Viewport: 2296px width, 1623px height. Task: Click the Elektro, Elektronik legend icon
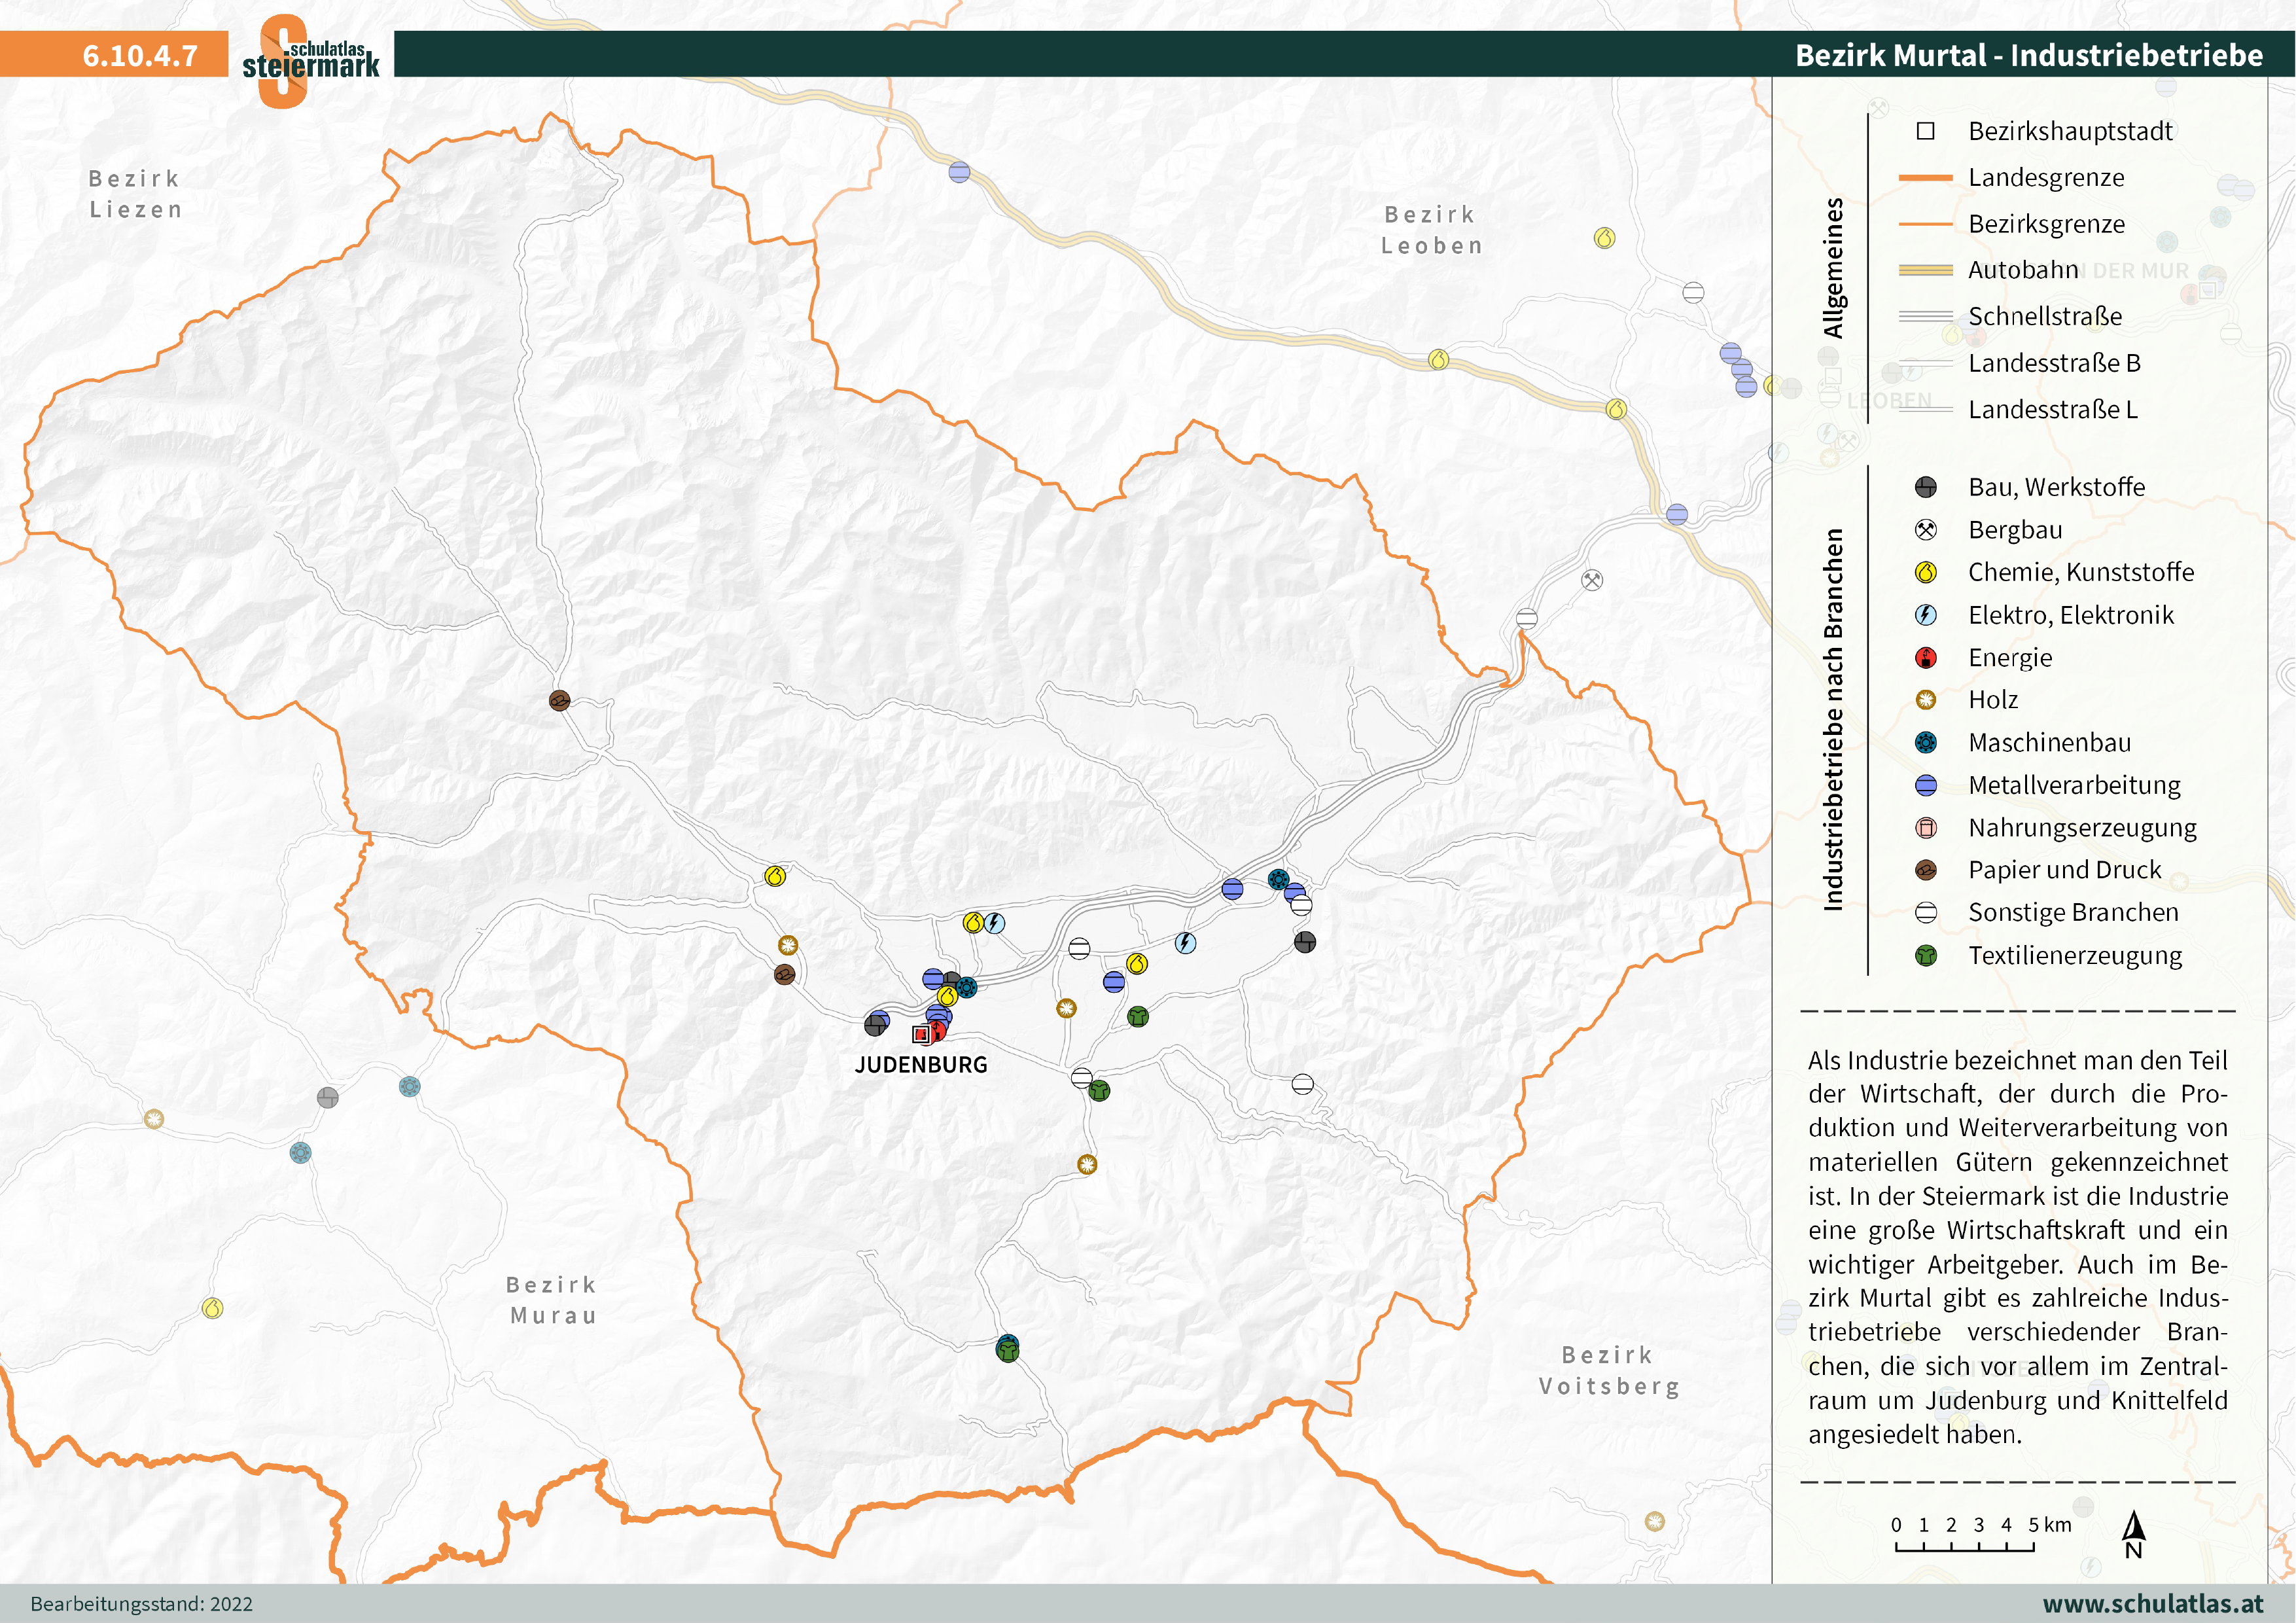point(1925,615)
